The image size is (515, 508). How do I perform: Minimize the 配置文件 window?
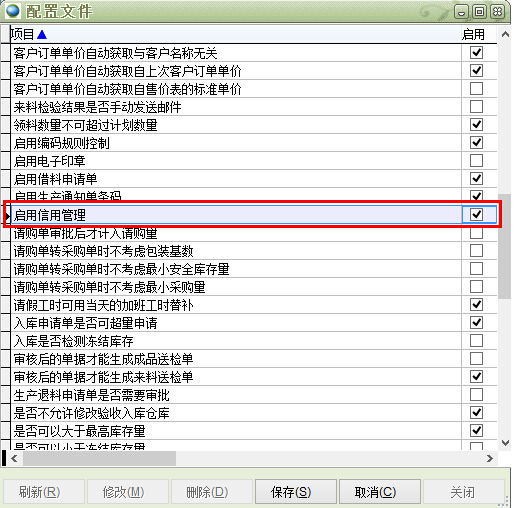(x=462, y=12)
